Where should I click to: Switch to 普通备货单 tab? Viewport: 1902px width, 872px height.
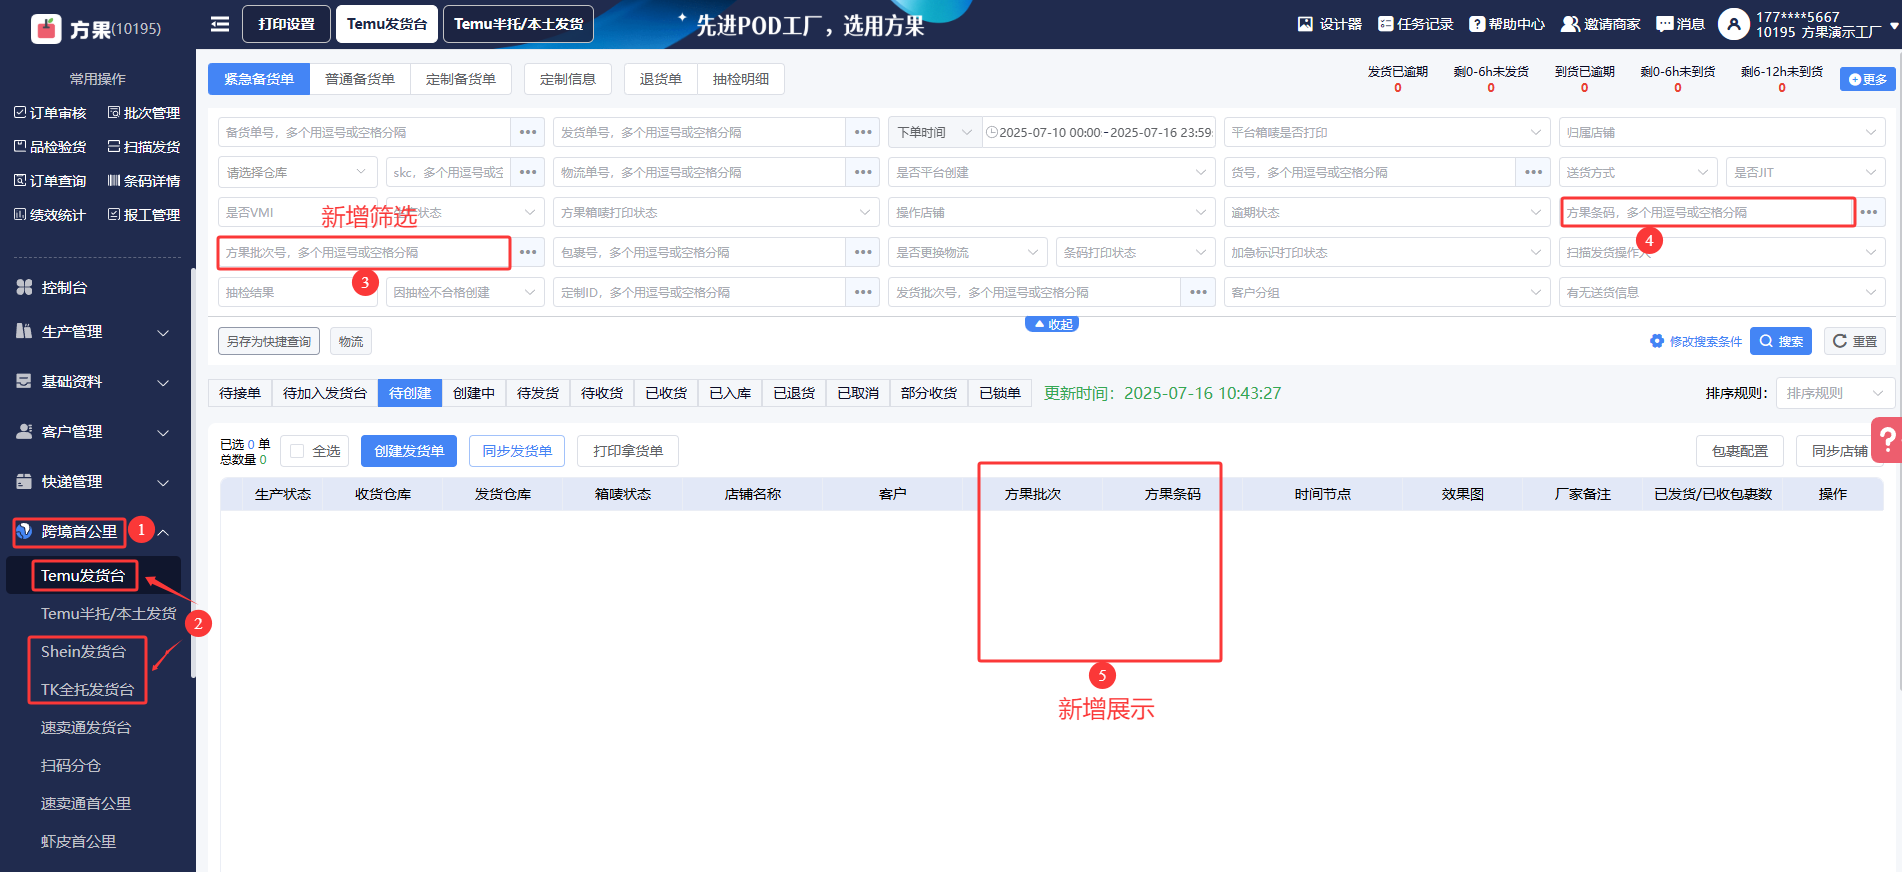(360, 79)
